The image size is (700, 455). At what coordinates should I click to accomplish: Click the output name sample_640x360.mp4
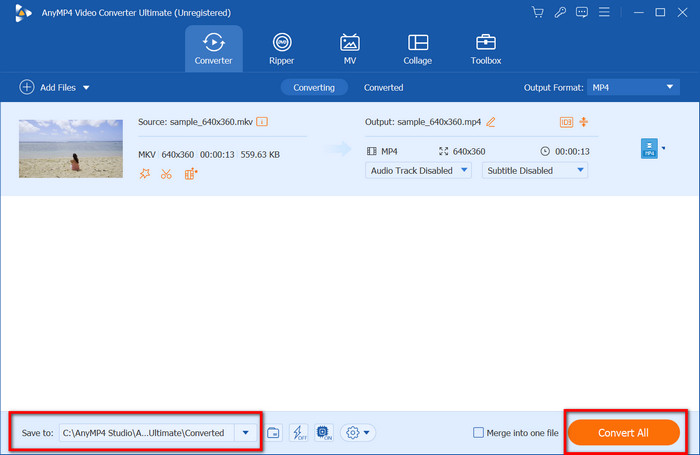click(x=439, y=122)
